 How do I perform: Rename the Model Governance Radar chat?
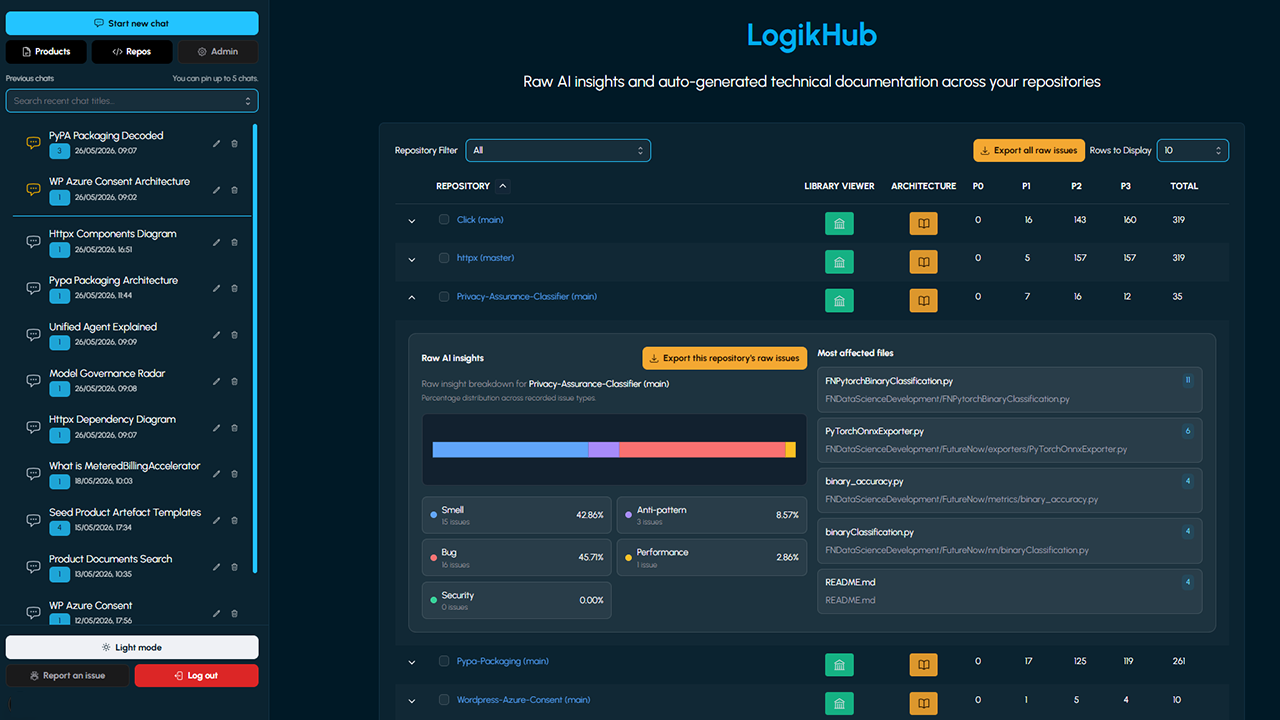217,382
